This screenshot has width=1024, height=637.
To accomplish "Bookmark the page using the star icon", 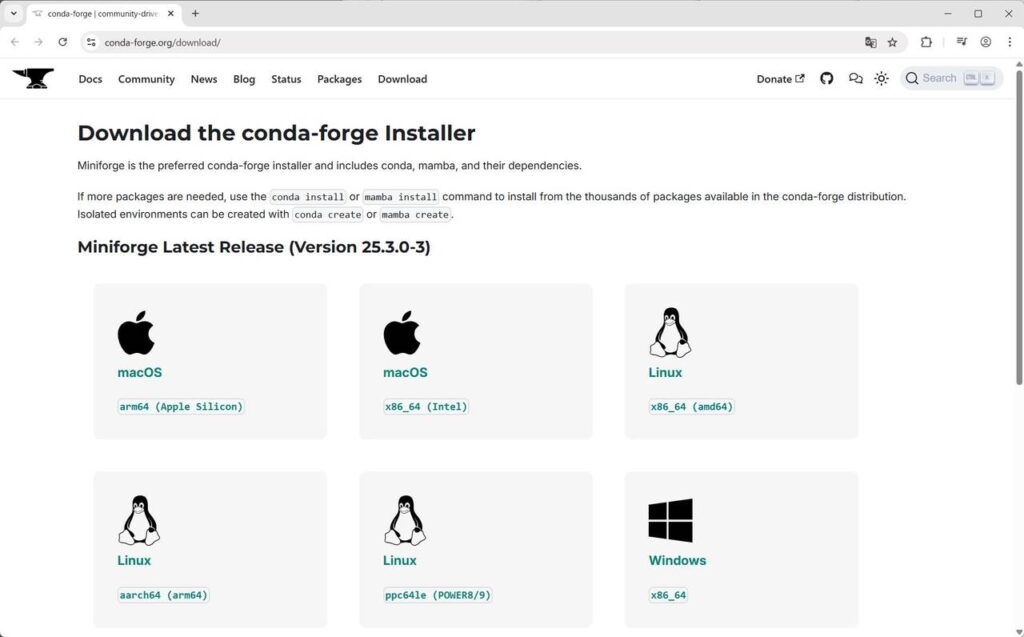I will 892,42.
